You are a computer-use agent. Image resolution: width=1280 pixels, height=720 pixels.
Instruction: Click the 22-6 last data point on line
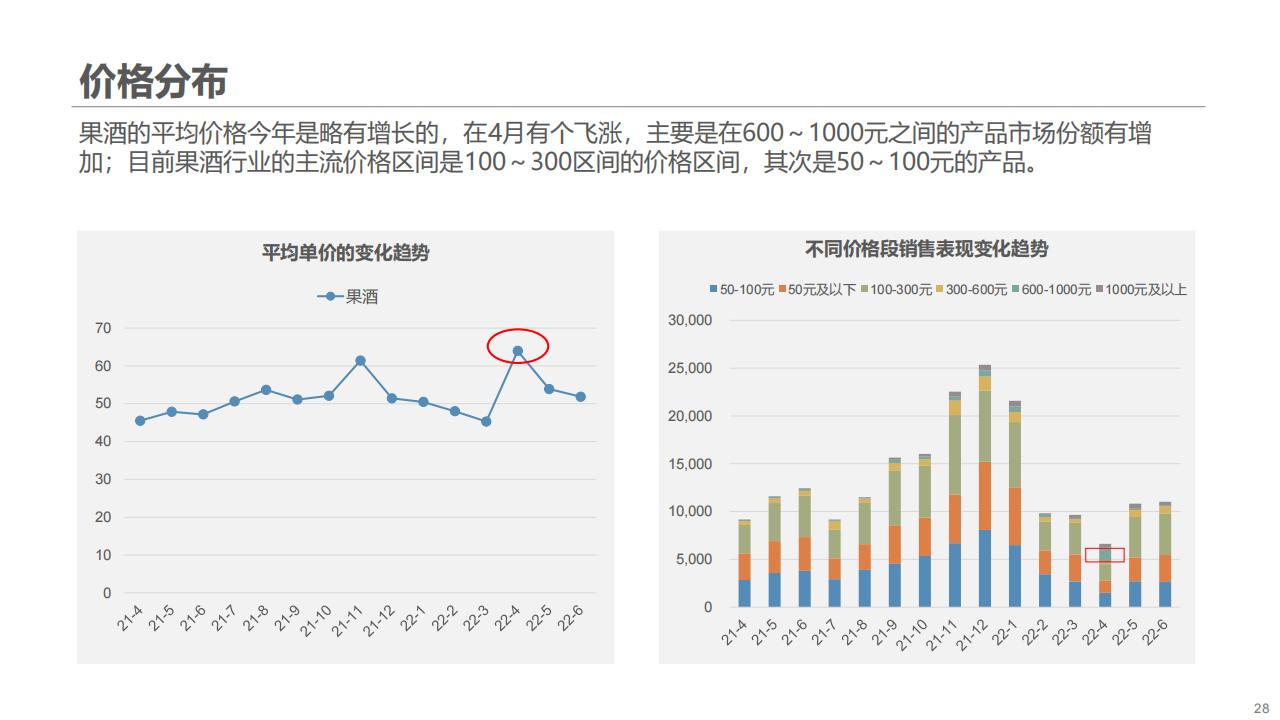click(x=580, y=397)
